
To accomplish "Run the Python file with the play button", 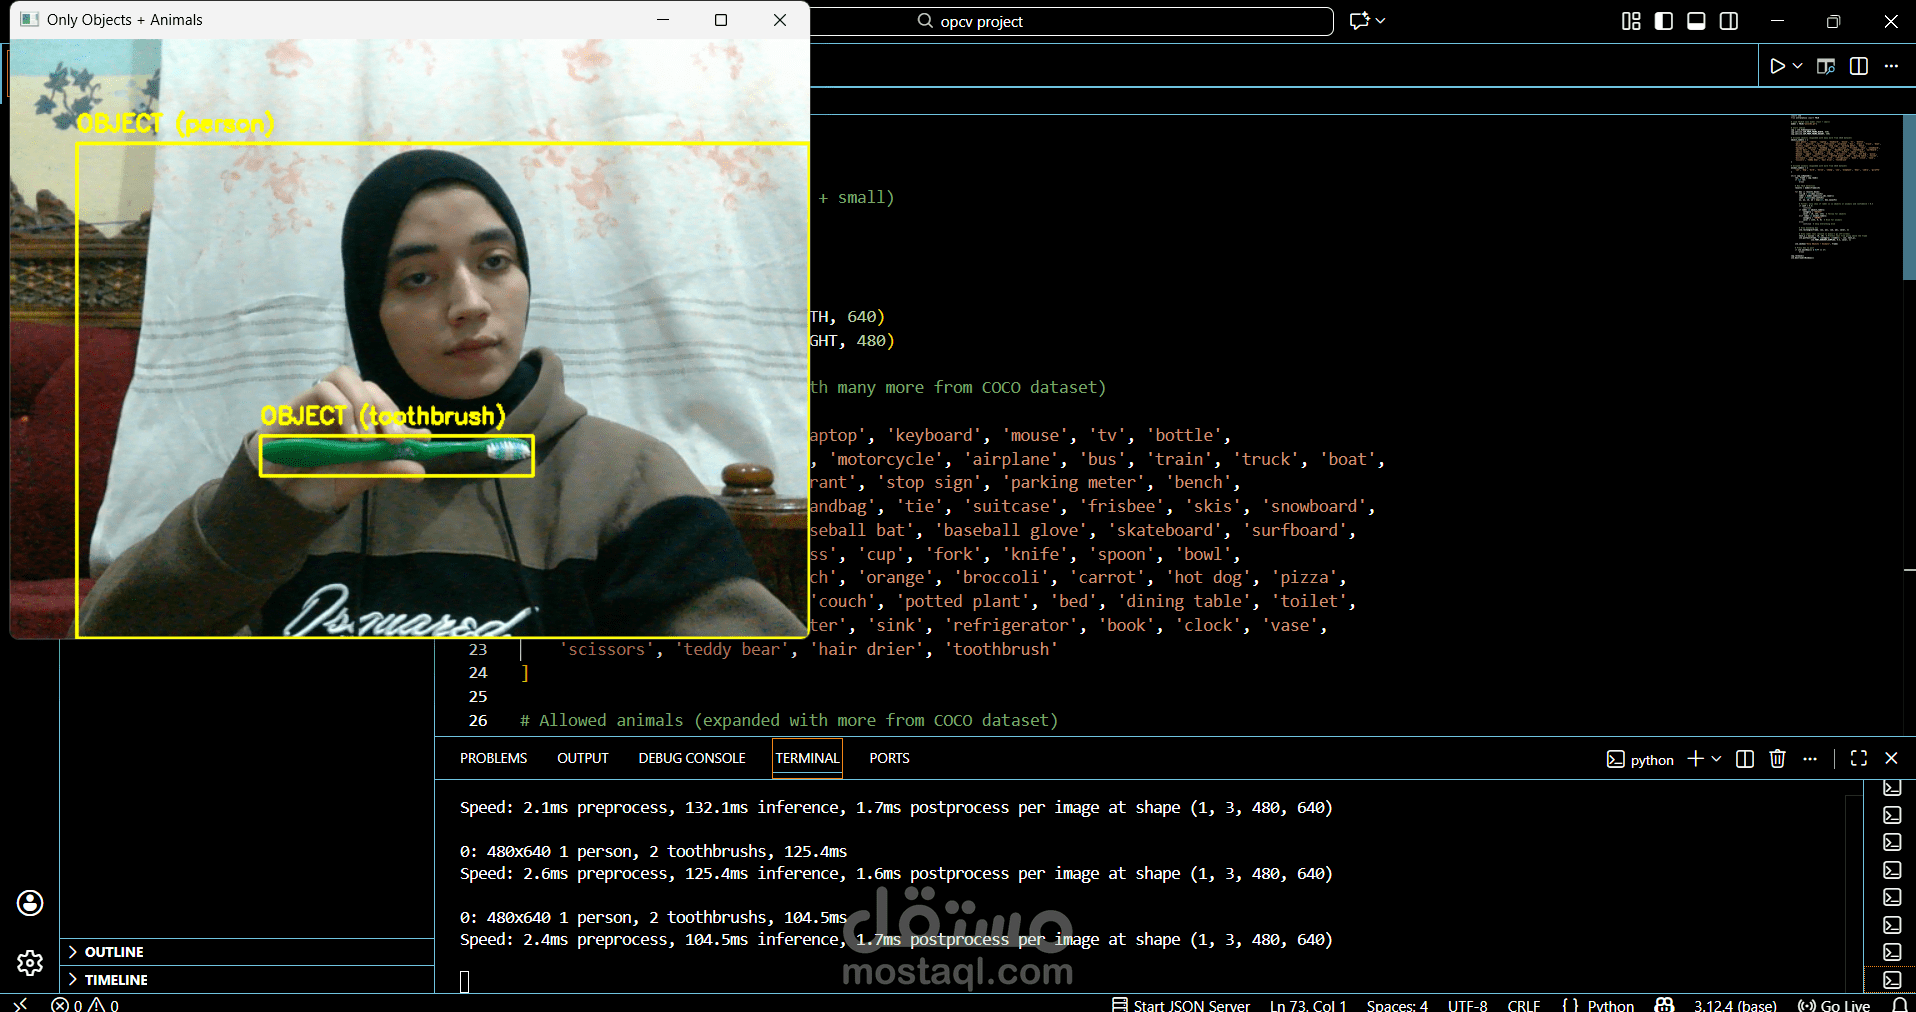I will (x=1777, y=66).
